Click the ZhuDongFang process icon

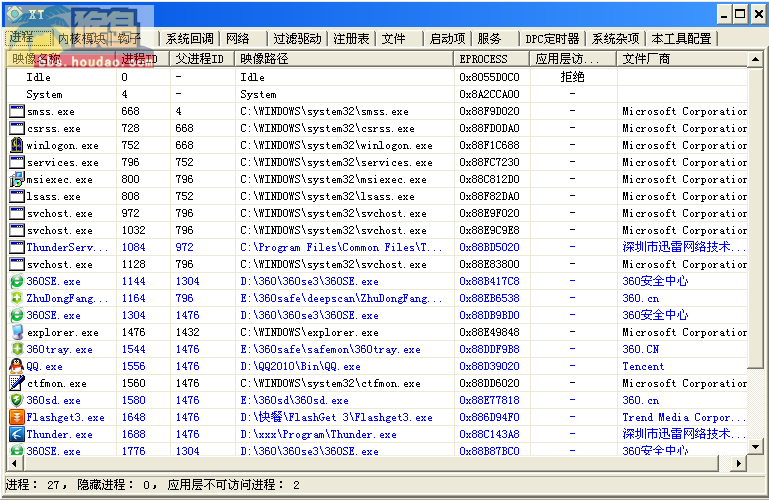coord(17,298)
